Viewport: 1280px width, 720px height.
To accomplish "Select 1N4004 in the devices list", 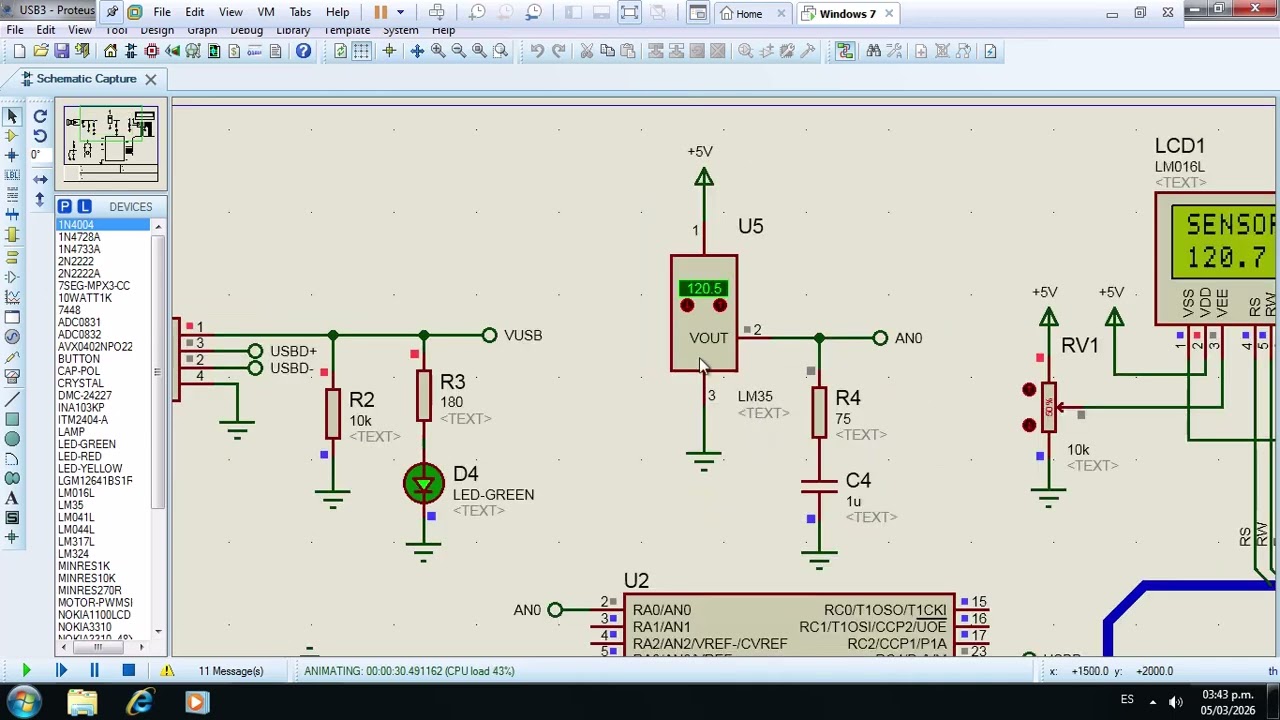I will tap(103, 225).
